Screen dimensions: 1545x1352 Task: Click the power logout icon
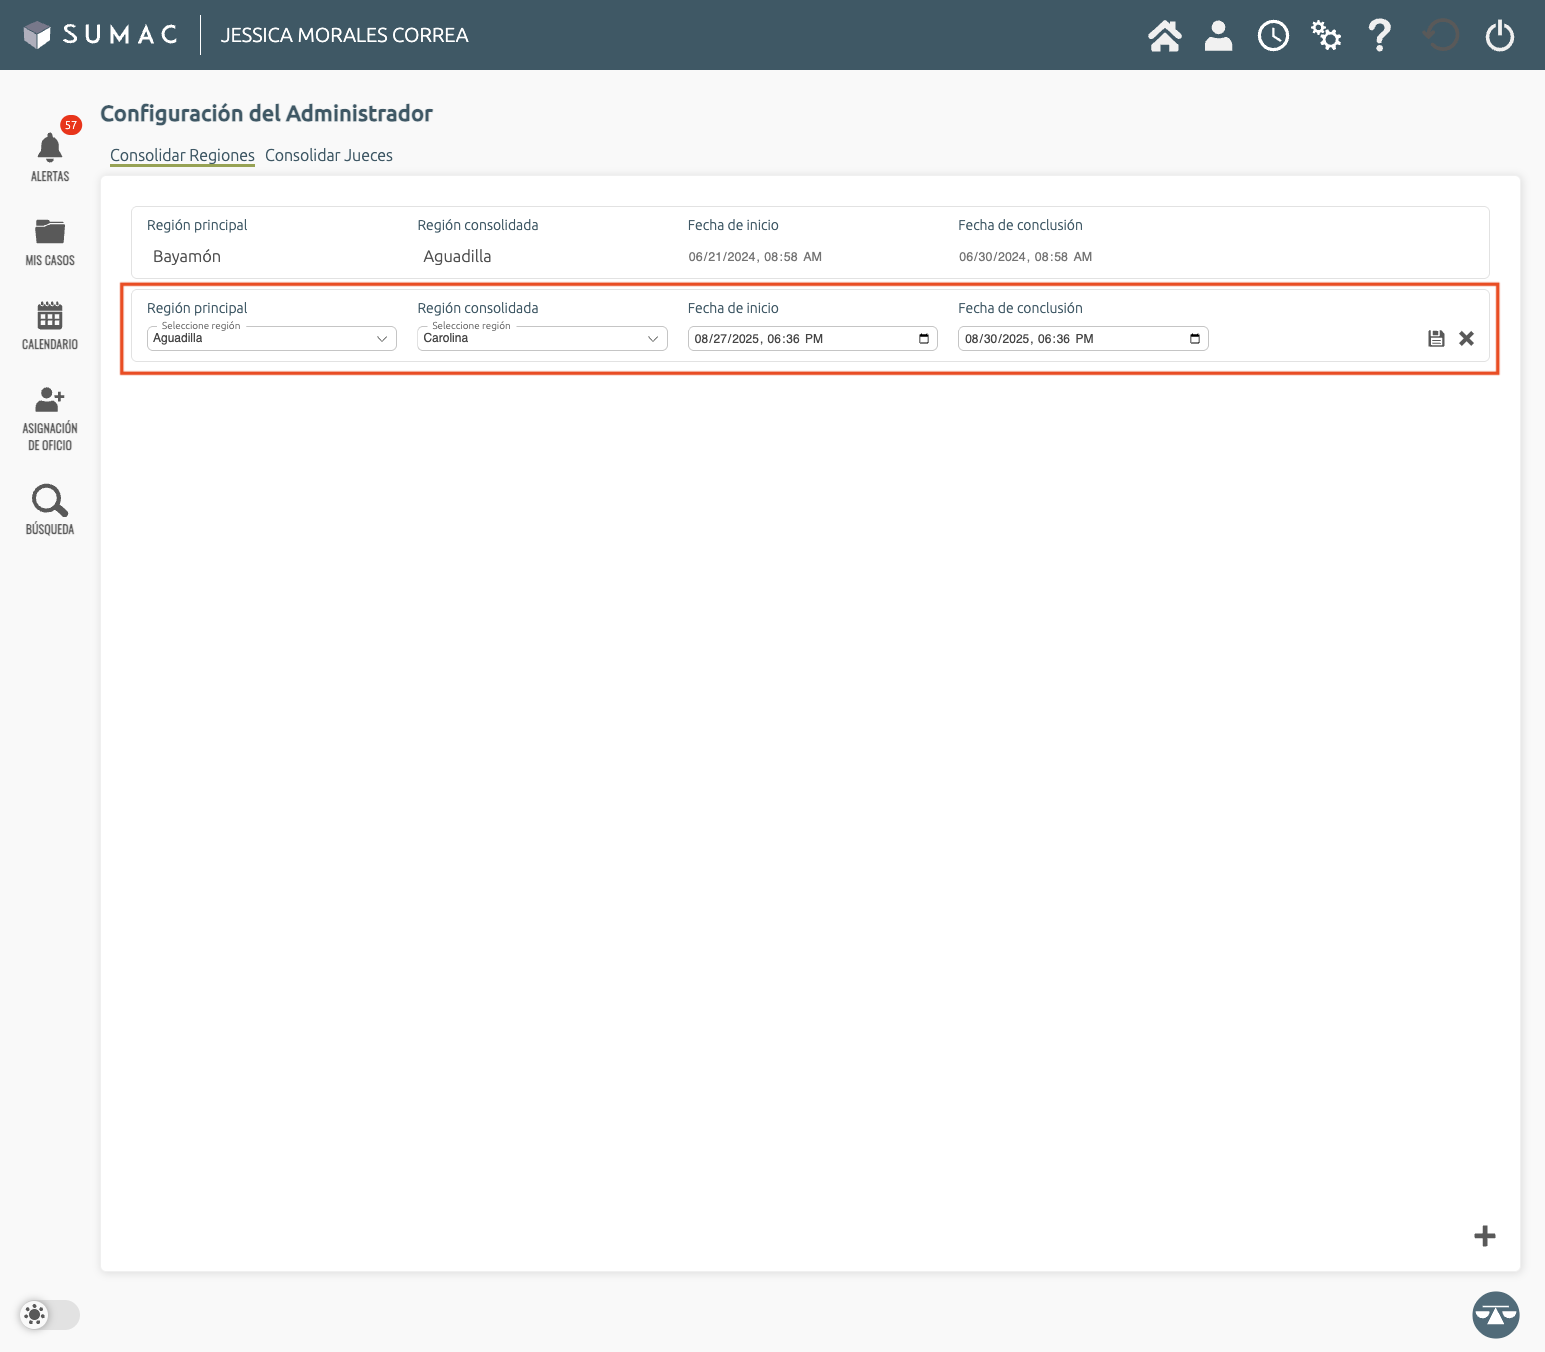click(1499, 36)
